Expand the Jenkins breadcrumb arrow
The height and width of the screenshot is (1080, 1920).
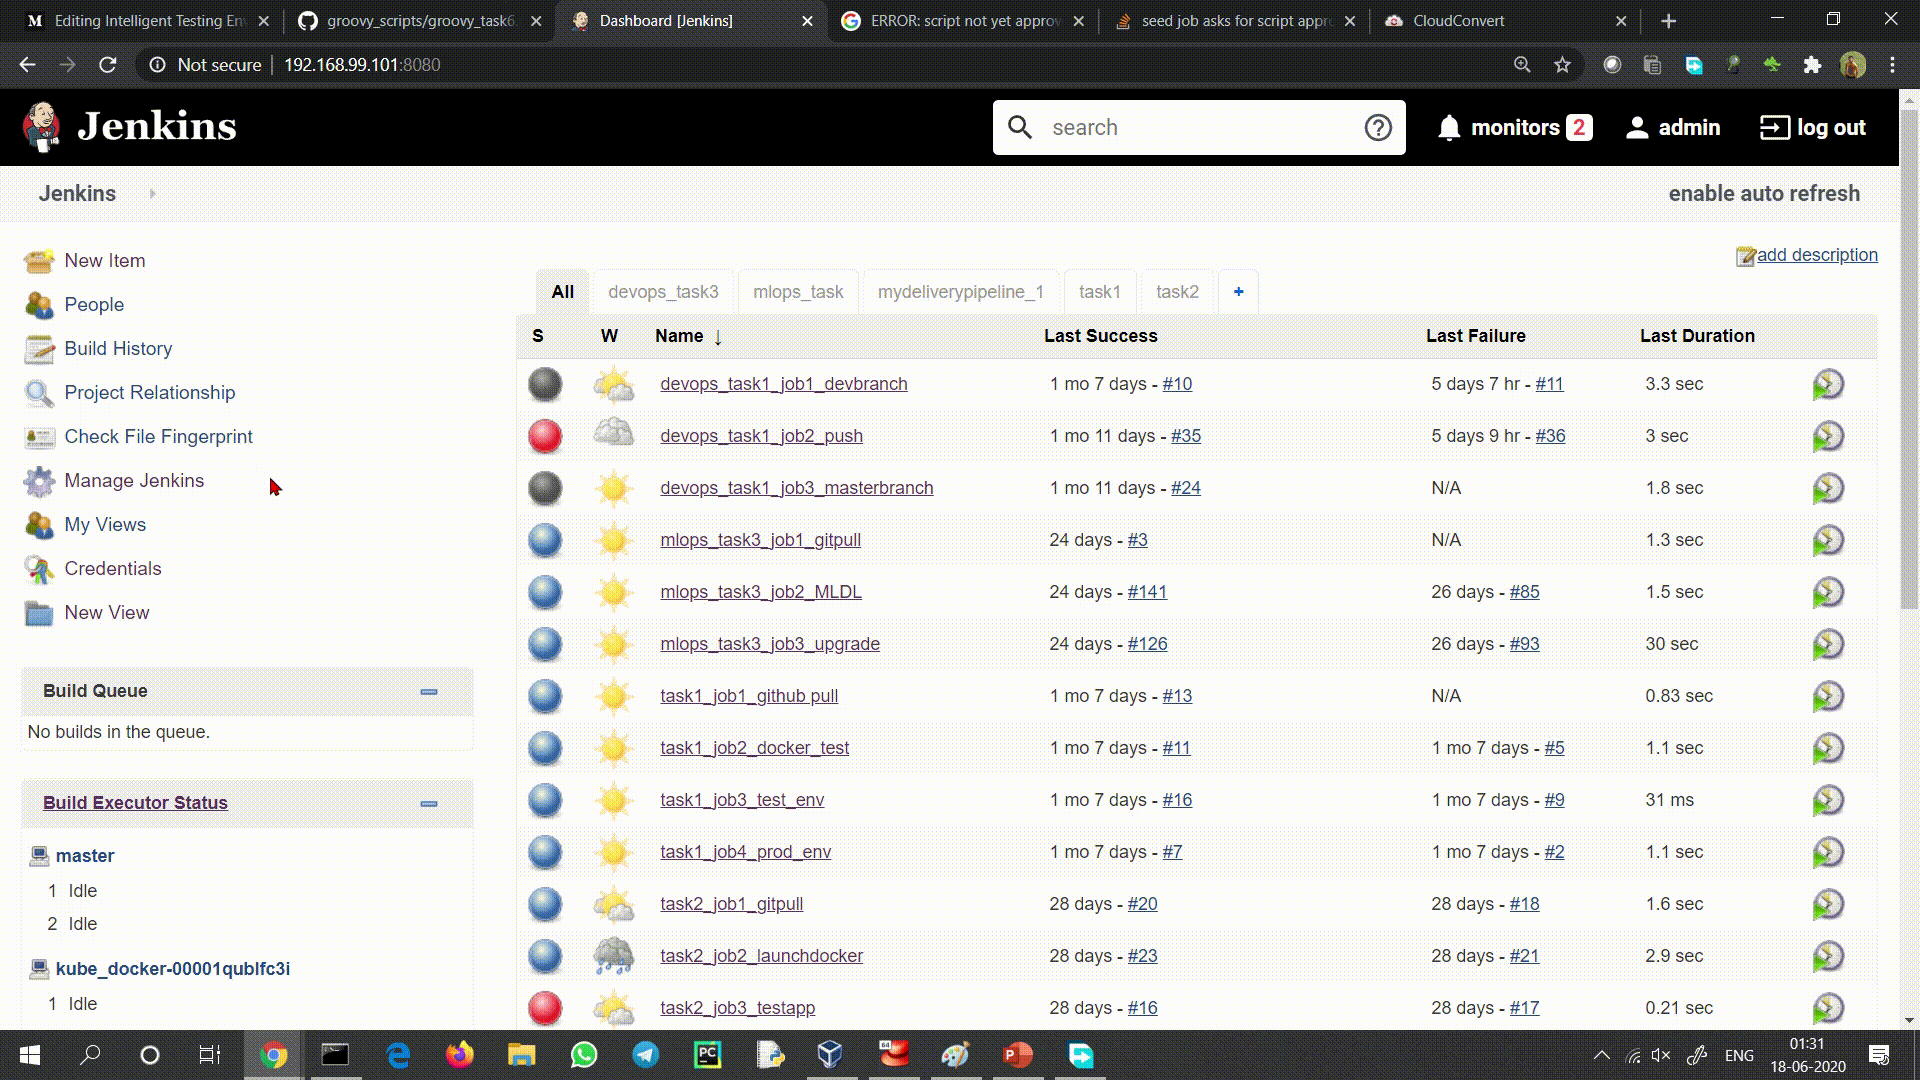[152, 194]
